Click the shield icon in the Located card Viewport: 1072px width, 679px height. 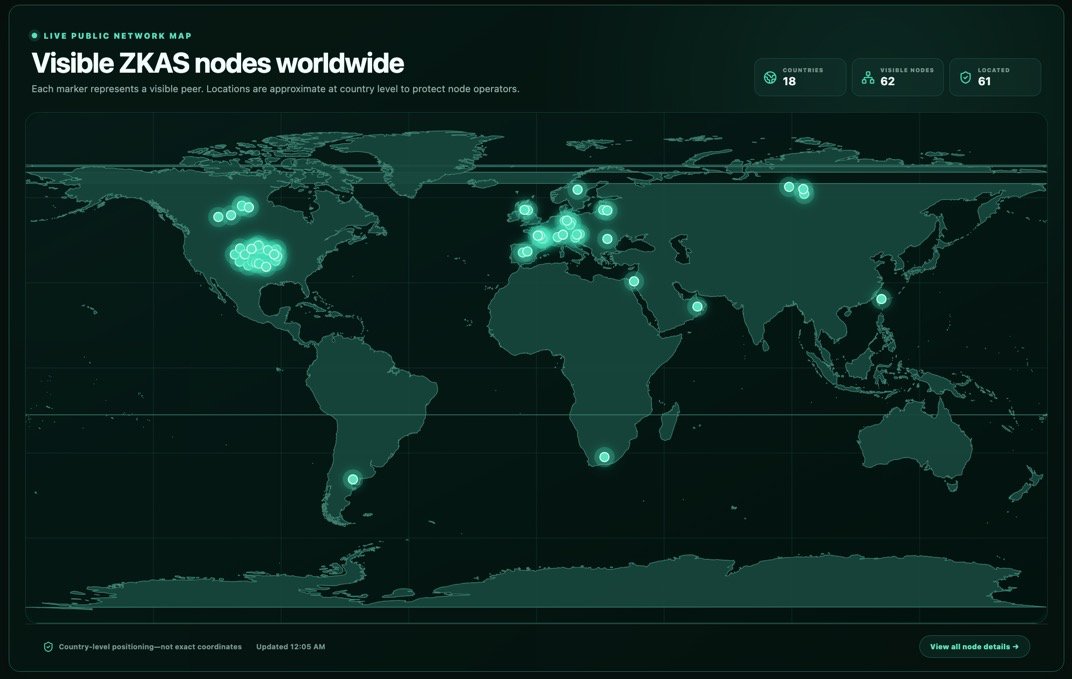click(x=965, y=77)
